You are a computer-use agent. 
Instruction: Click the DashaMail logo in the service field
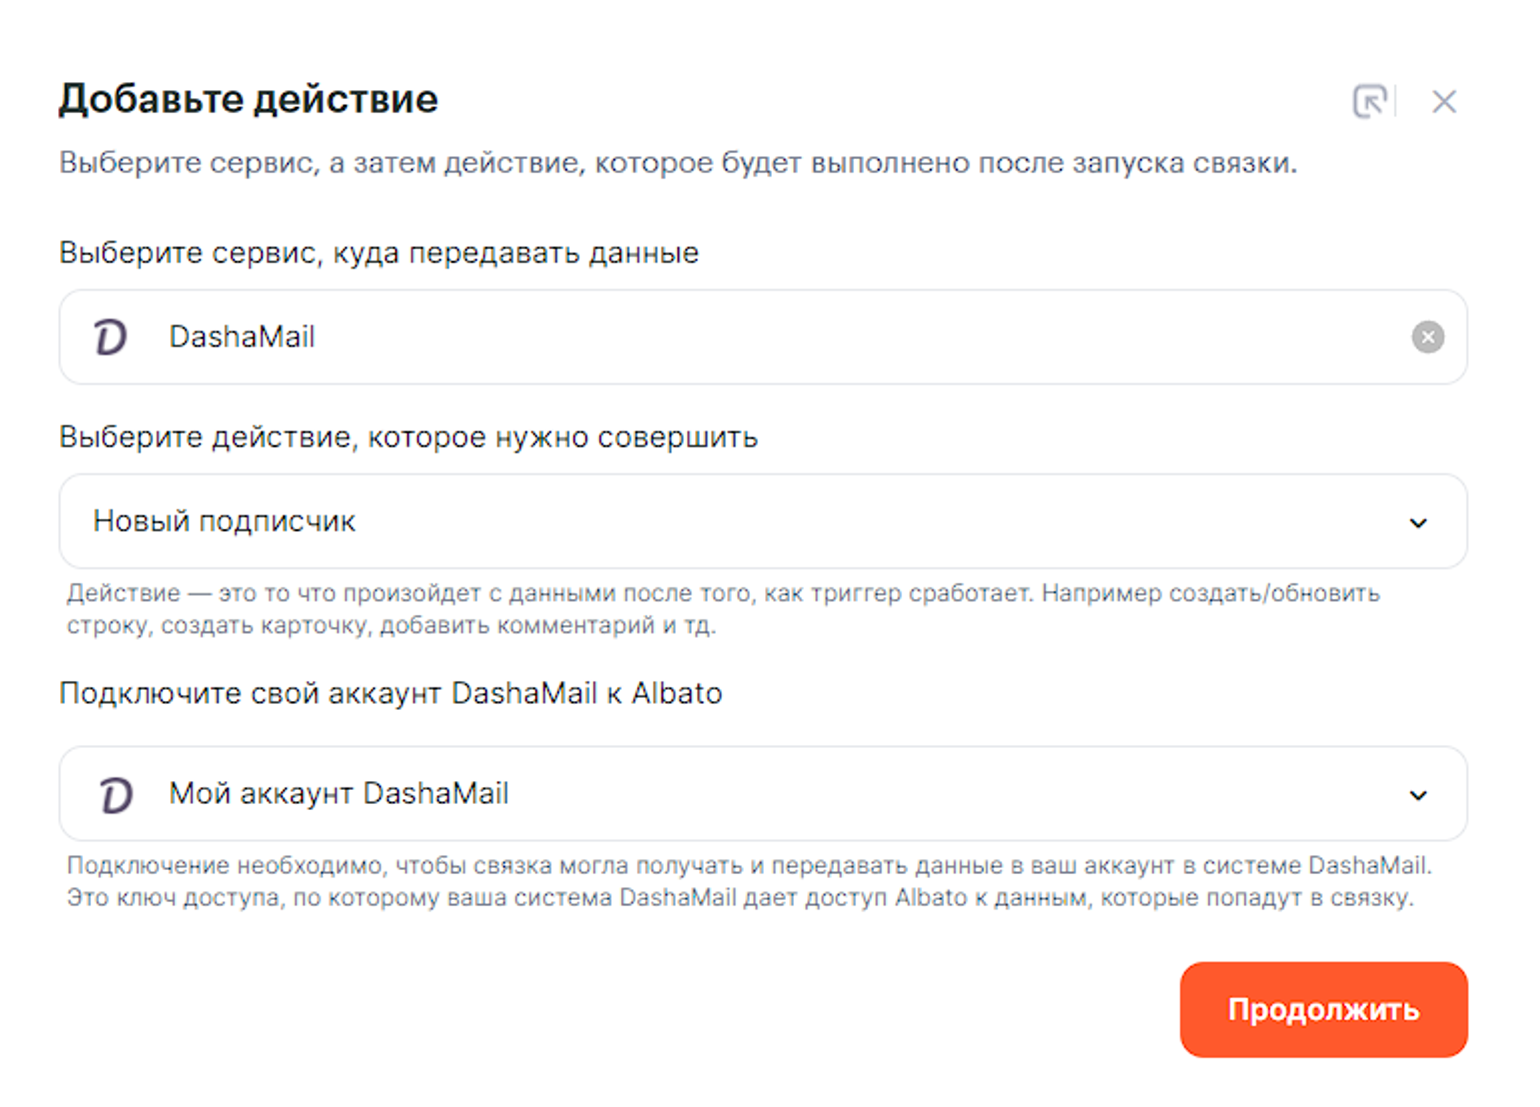(110, 337)
